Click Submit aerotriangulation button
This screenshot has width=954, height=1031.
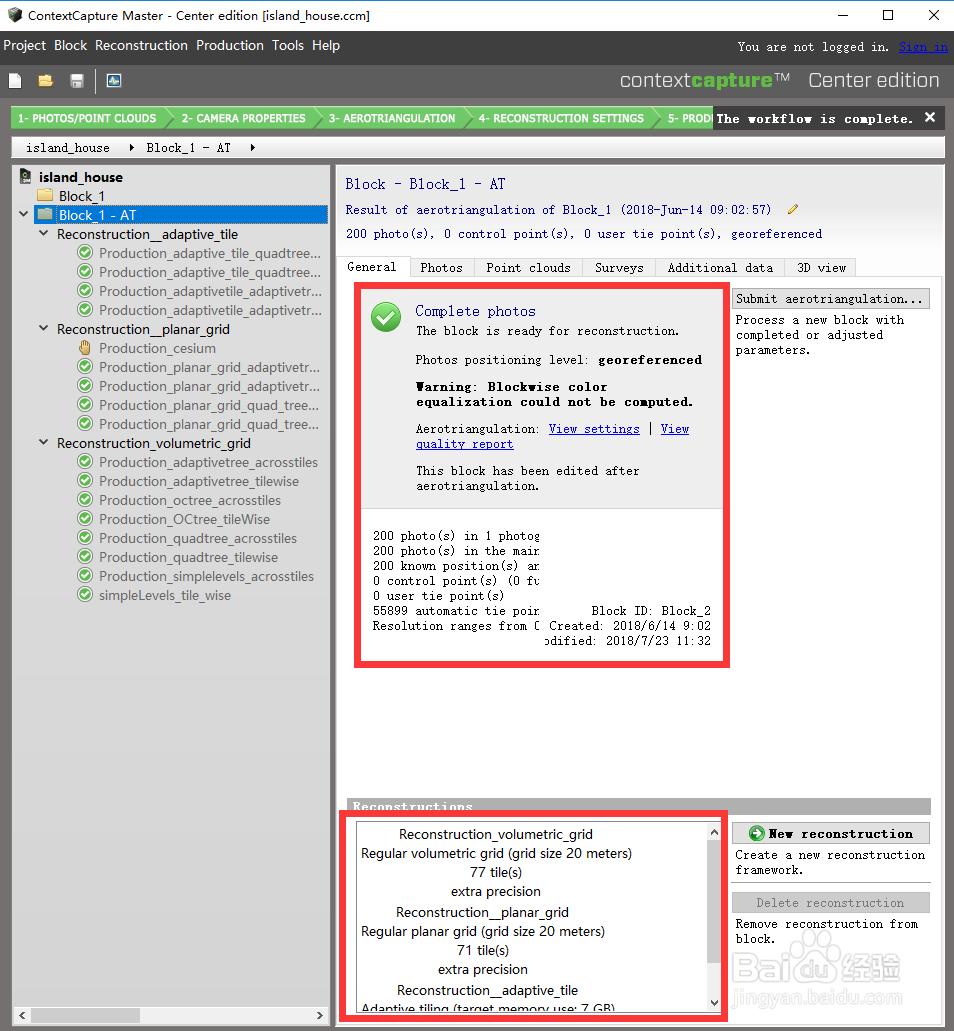pyautogui.click(x=830, y=299)
